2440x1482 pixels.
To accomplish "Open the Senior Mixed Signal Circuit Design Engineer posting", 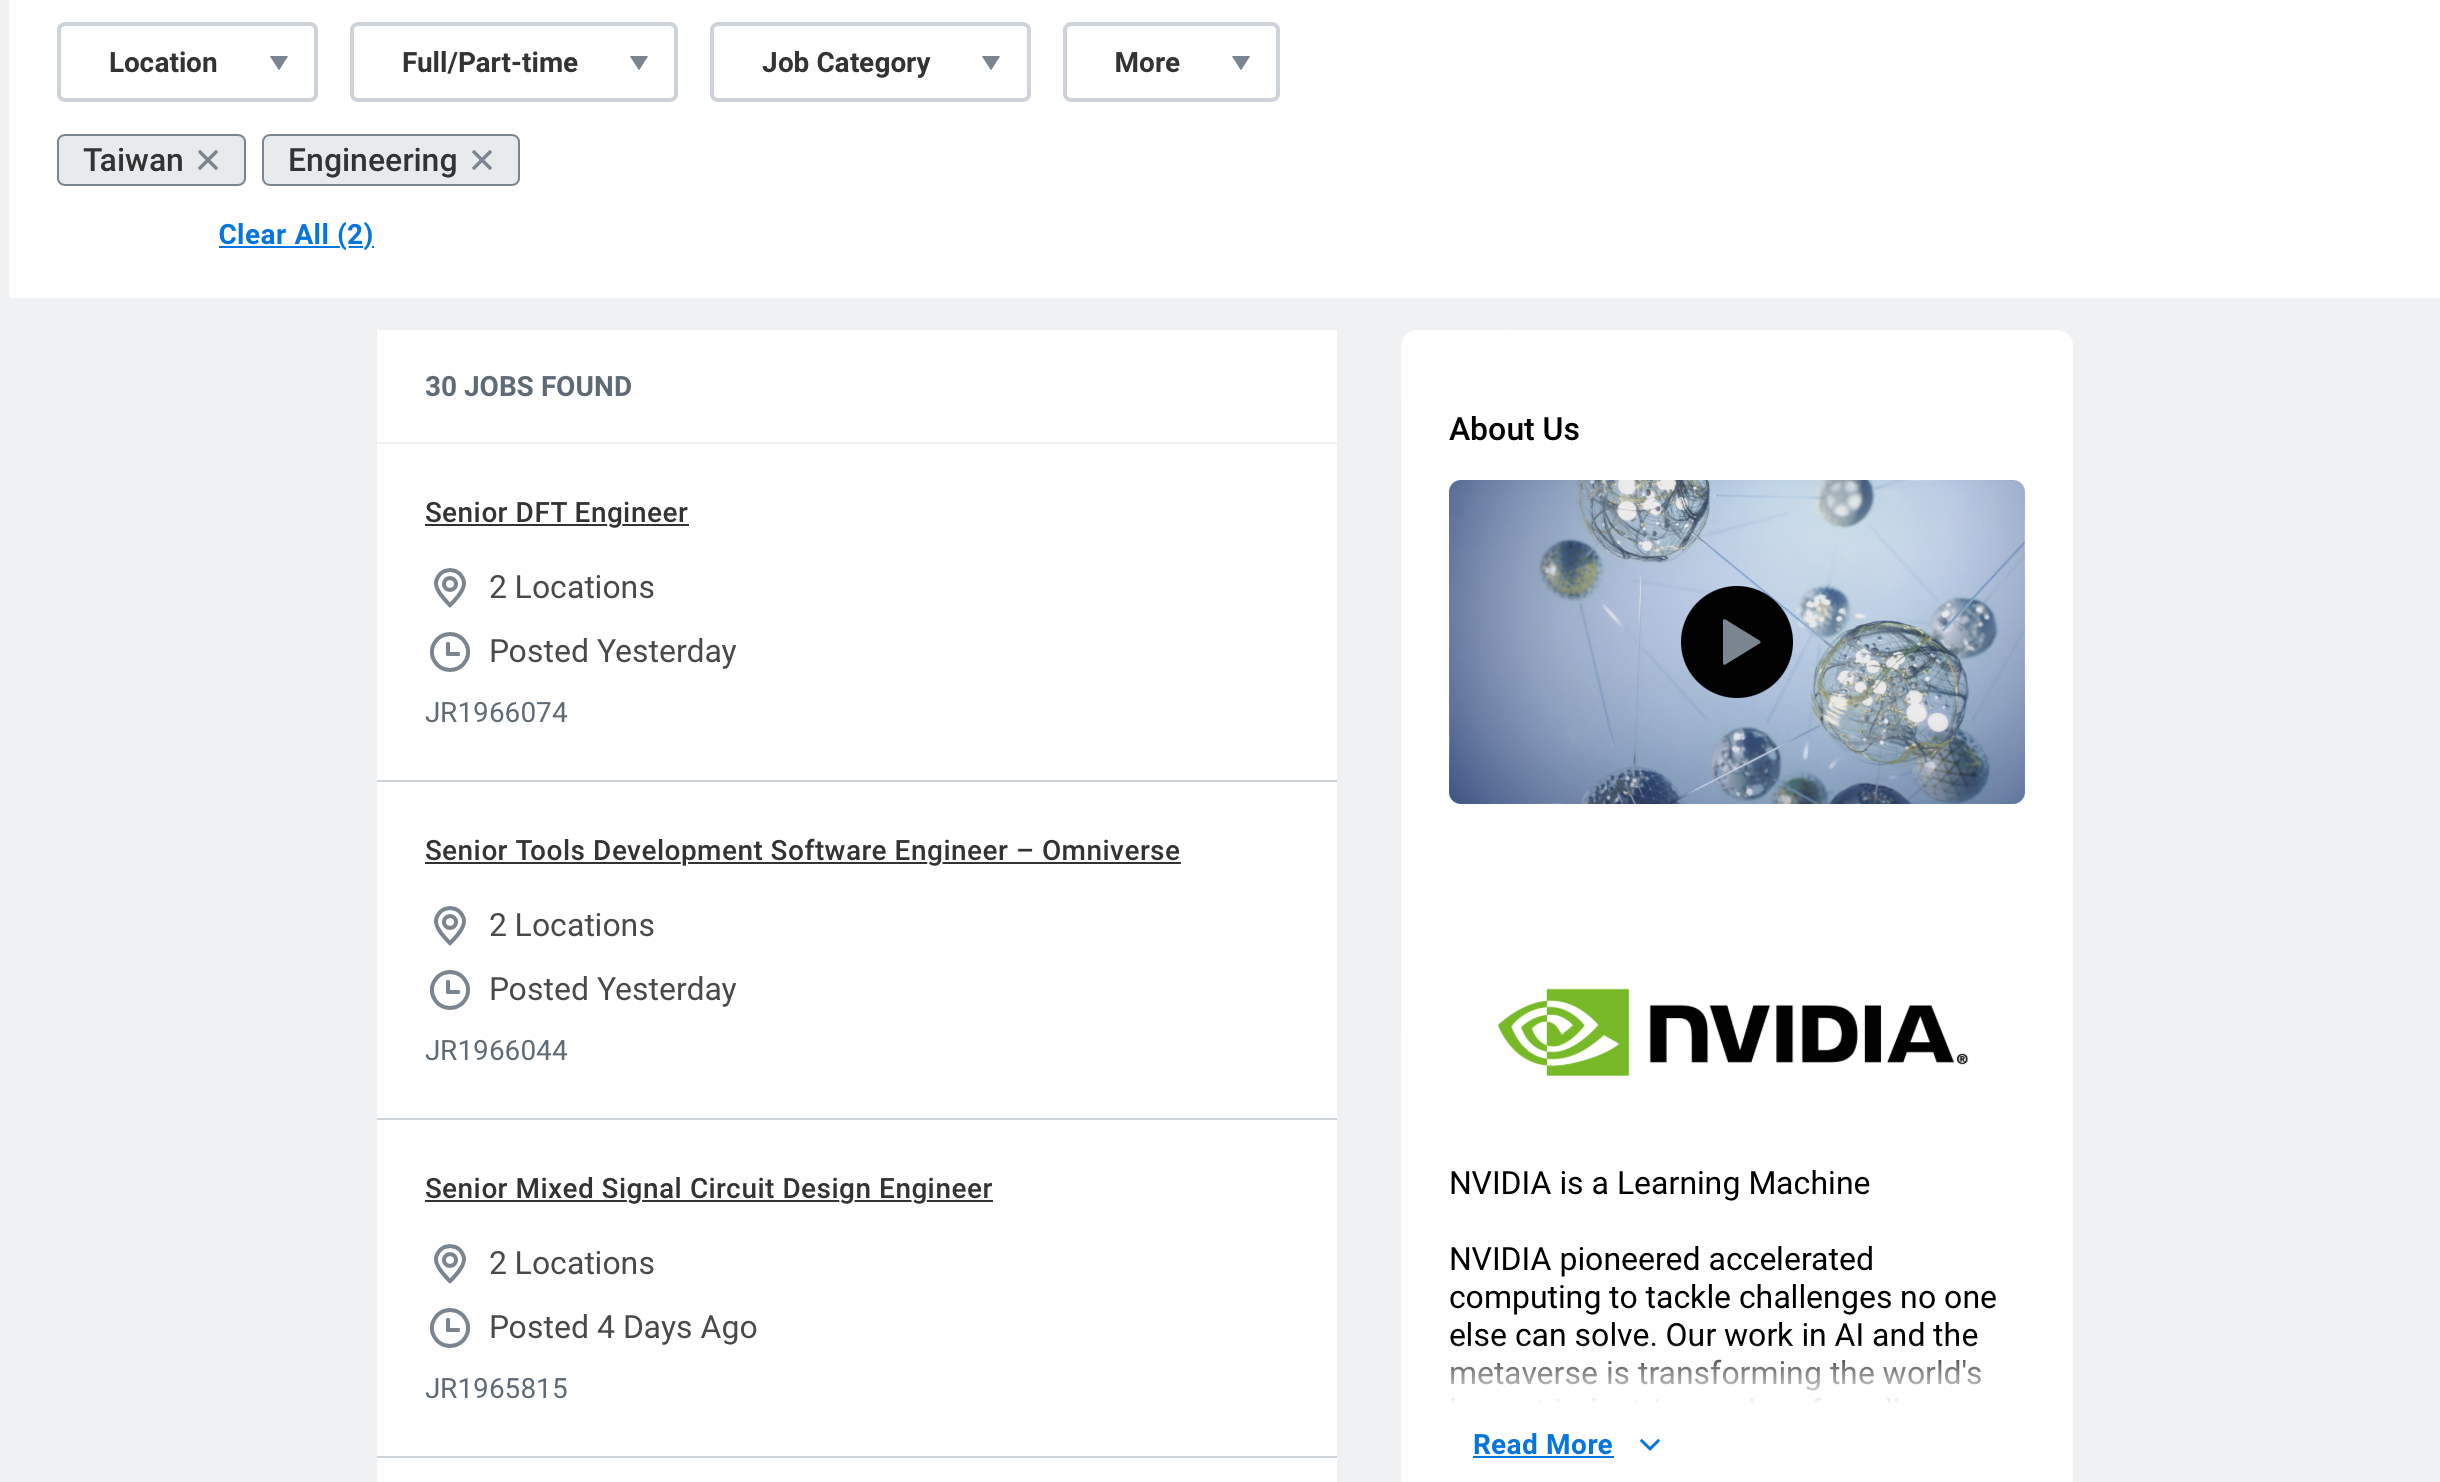I will coord(708,1188).
